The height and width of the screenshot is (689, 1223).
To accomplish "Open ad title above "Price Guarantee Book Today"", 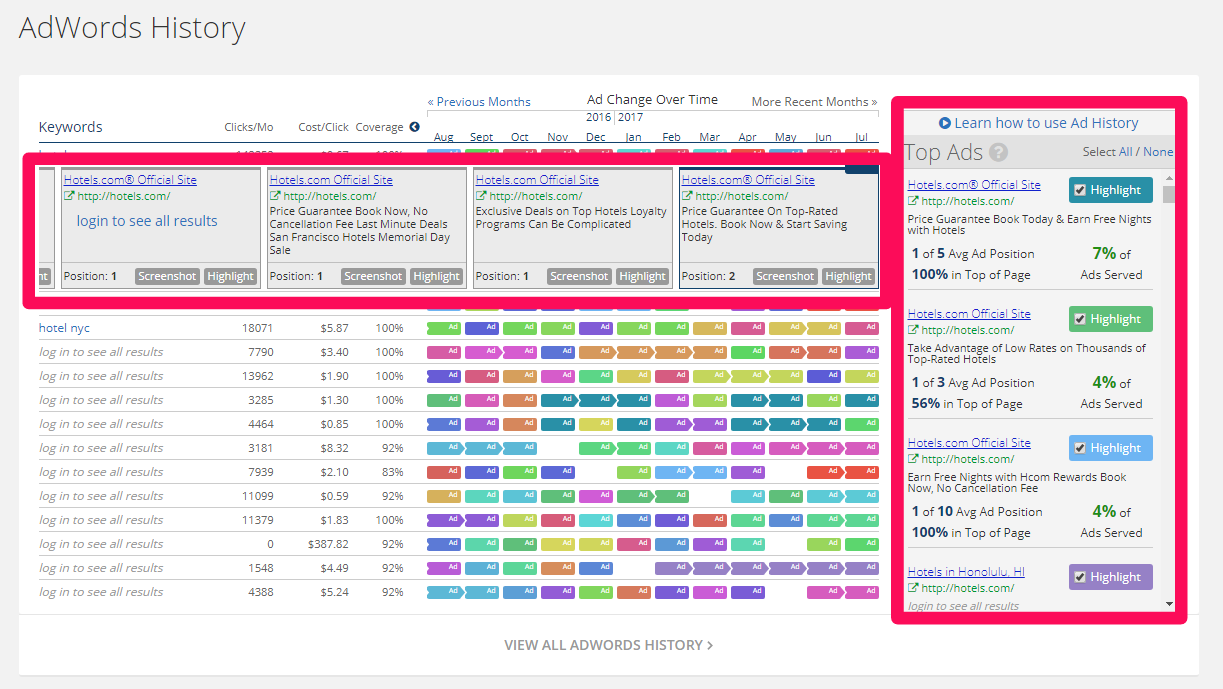I will click(x=974, y=185).
